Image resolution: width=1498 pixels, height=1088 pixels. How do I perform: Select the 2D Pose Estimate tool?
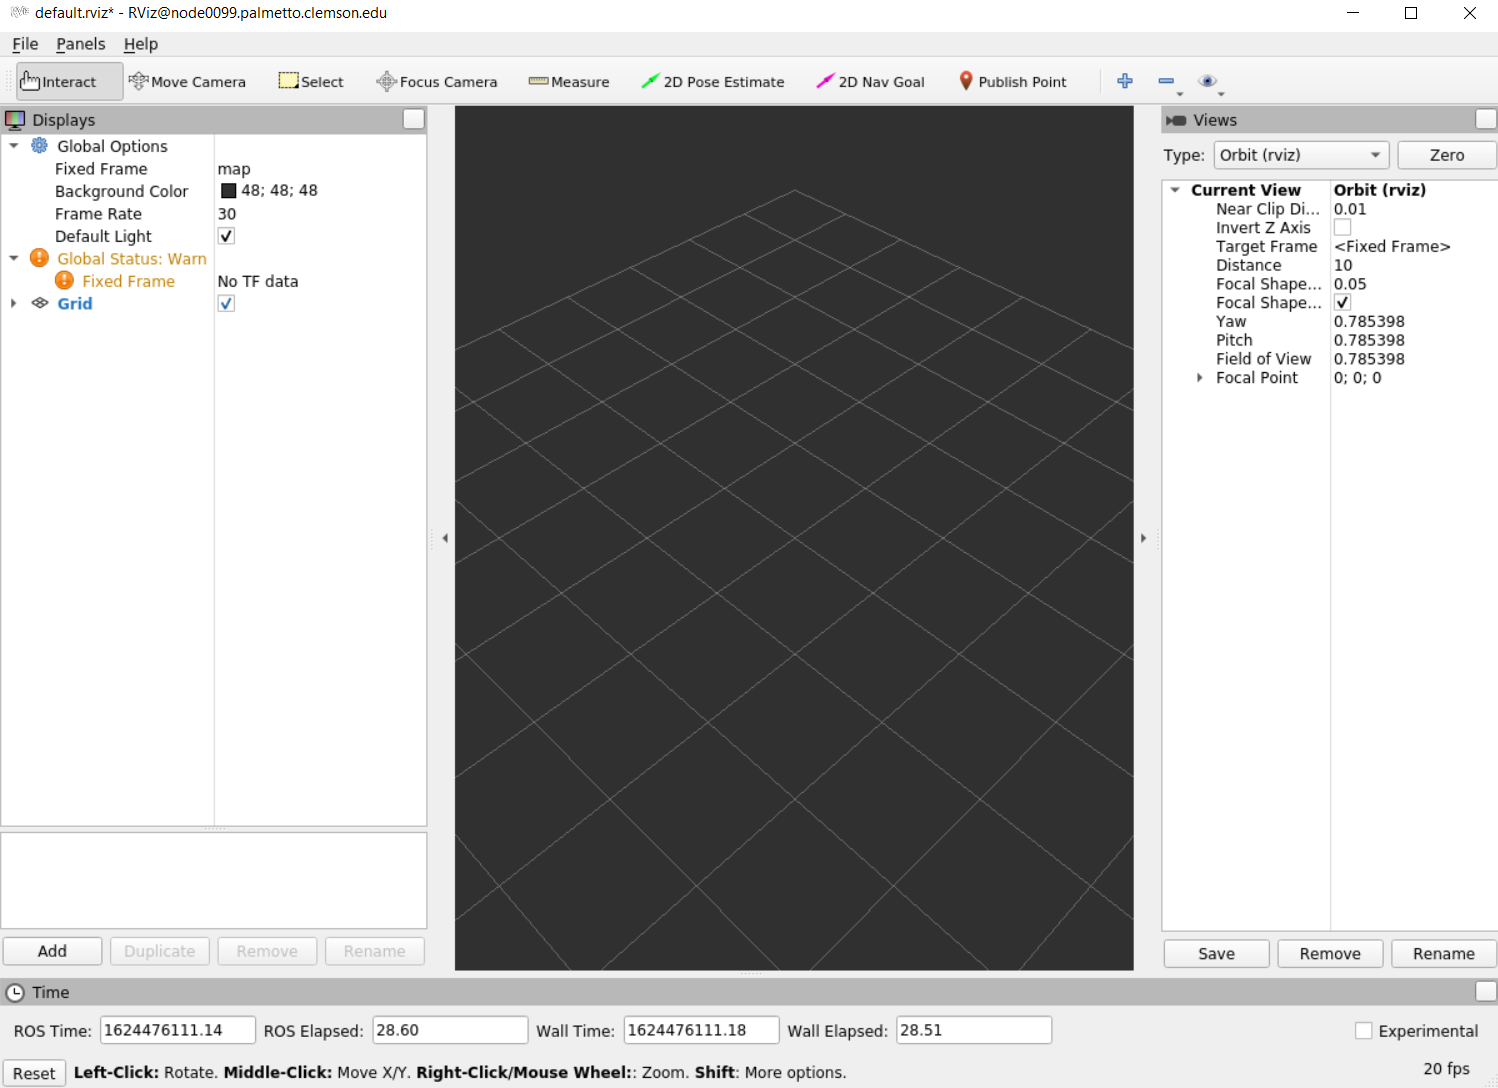click(713, 82)
